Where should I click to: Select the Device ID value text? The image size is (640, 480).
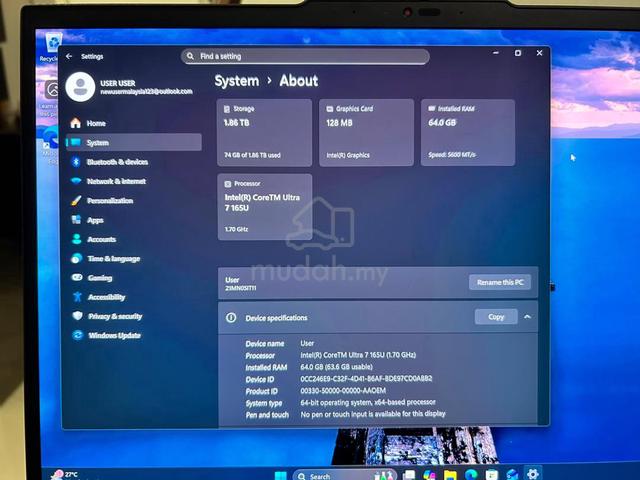366,378
